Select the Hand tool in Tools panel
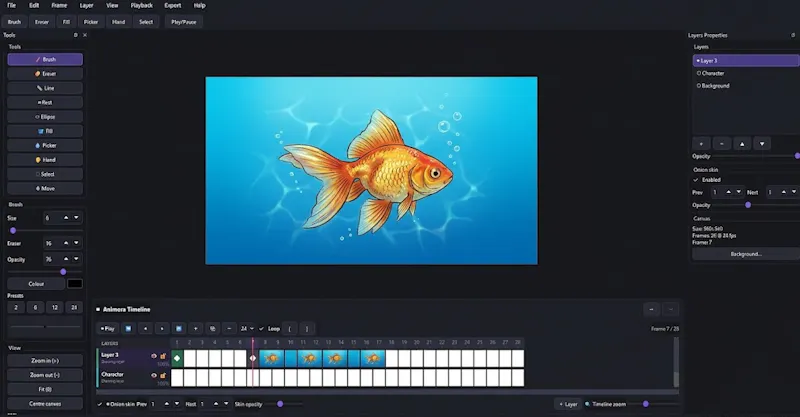800x417 pixels. click(45, 160)
